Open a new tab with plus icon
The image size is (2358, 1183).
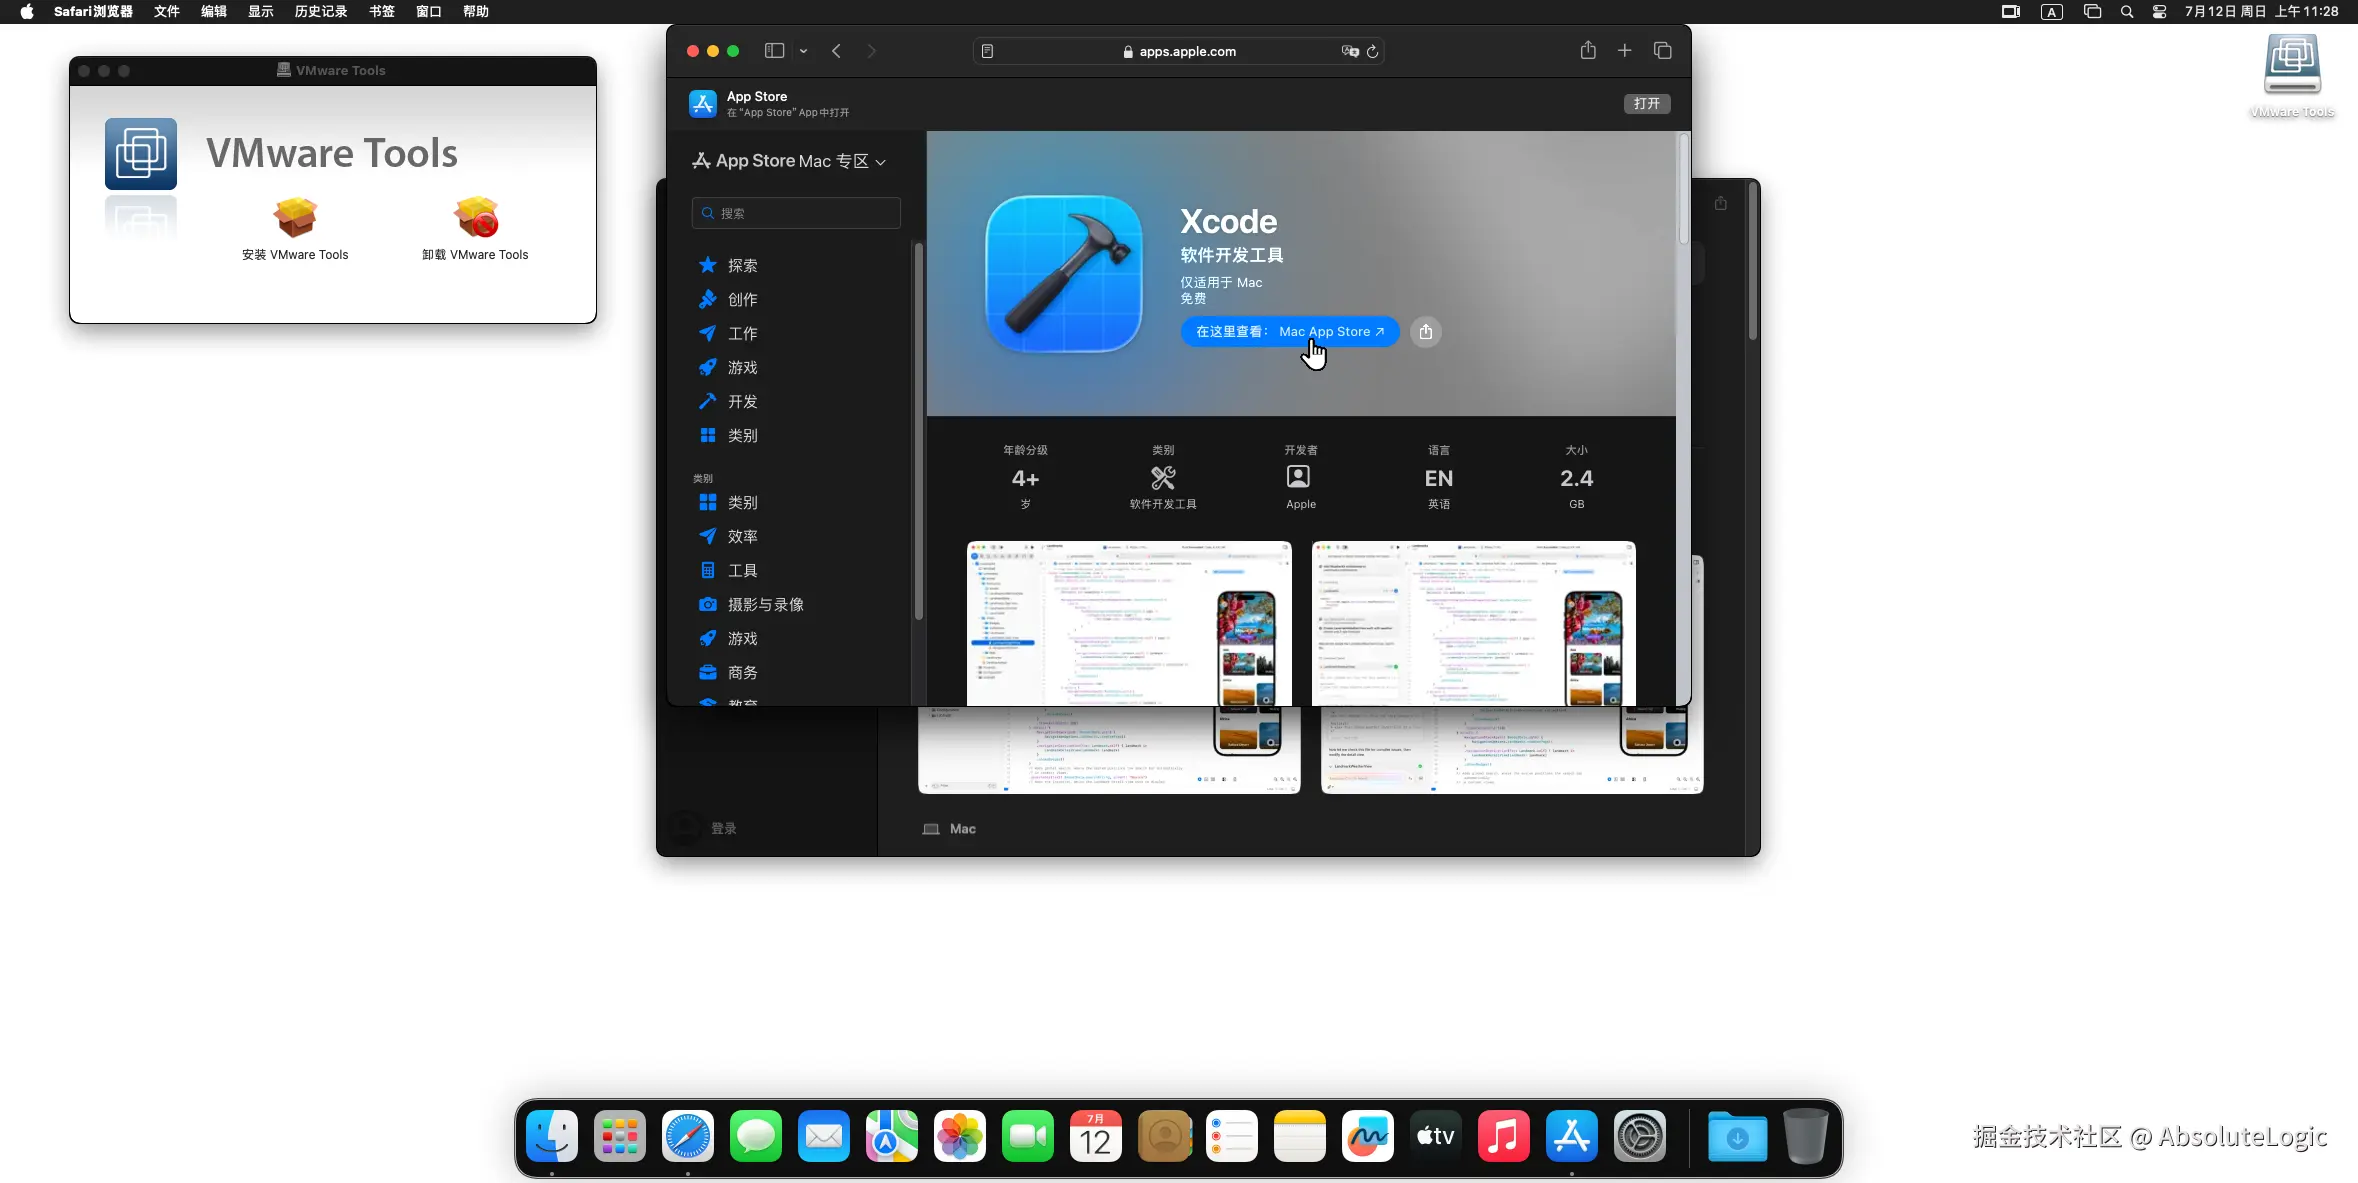pyautogui.click(x=1625, y=50)
